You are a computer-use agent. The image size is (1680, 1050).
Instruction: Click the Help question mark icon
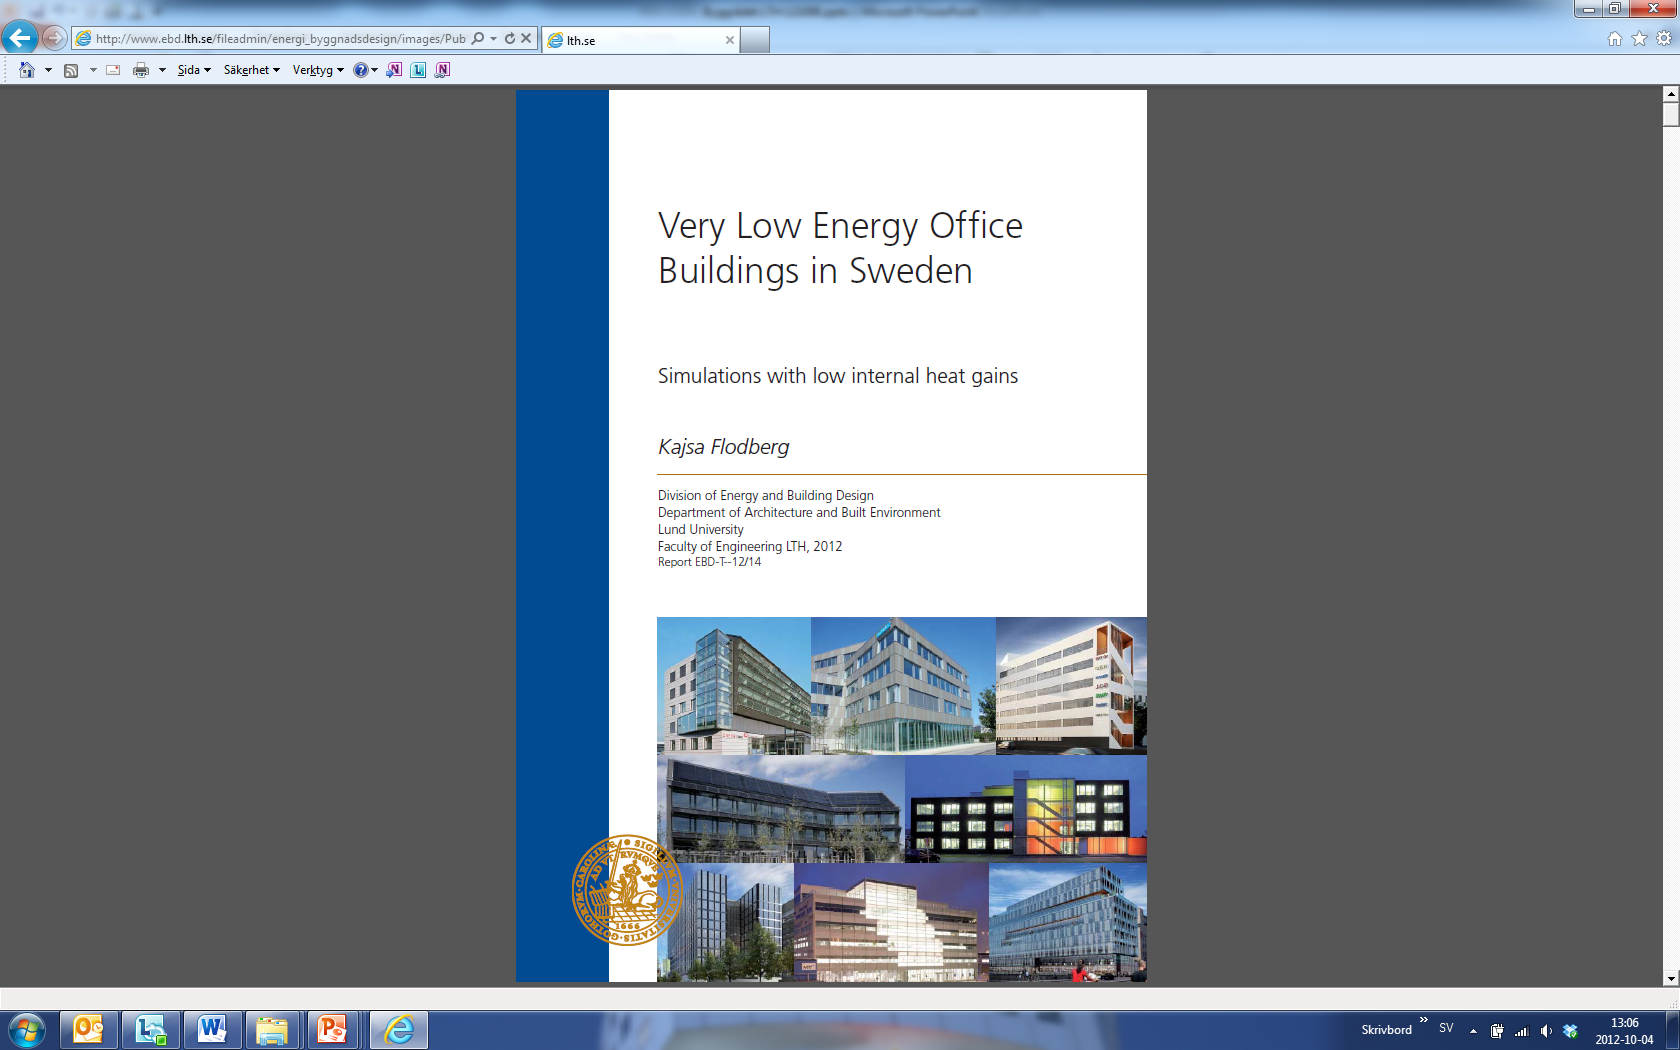point(360,70)
